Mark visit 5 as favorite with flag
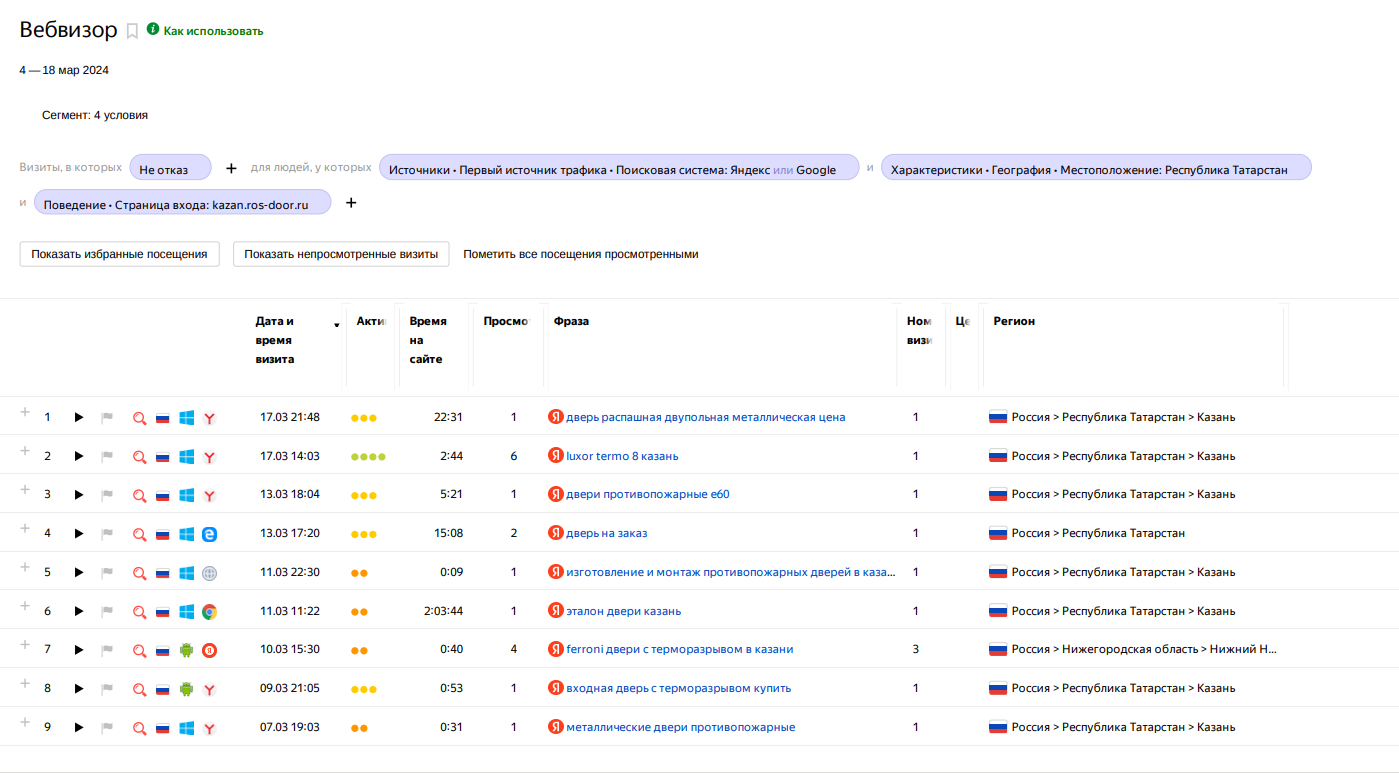 point(107,573)
